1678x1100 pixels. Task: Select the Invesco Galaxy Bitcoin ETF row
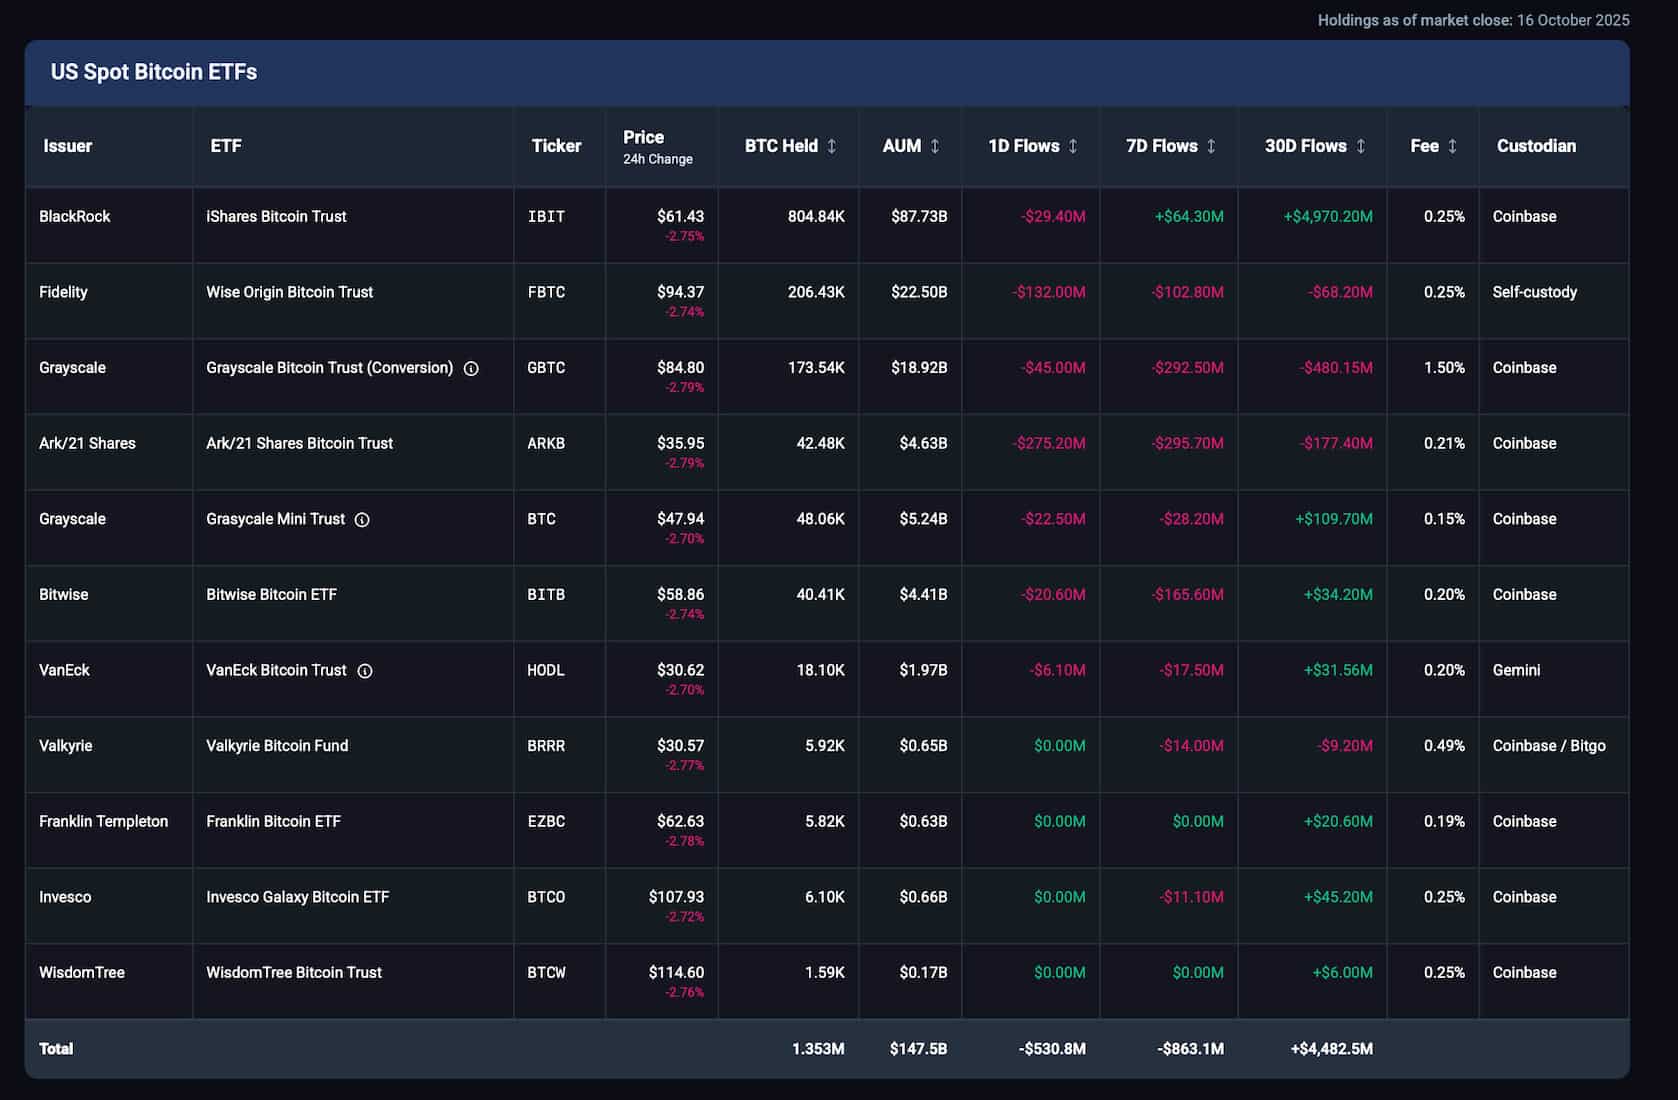(297, 898)
